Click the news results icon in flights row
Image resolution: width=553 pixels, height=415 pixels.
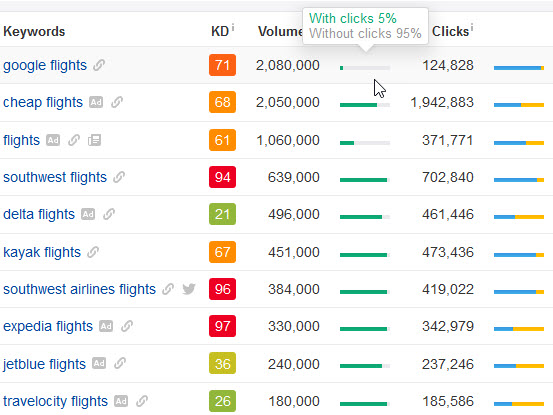(95, 140)
